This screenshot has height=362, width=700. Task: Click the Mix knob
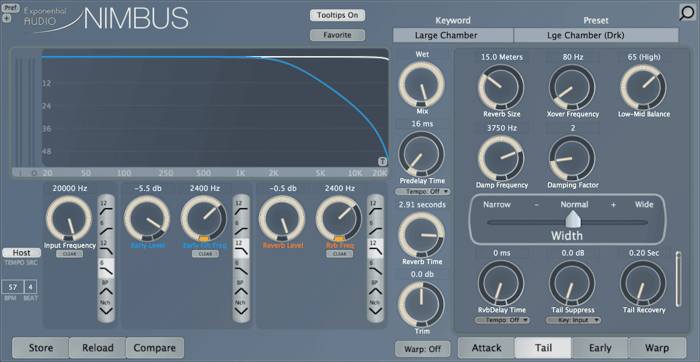pyautogui.click(x=421, y=85)
